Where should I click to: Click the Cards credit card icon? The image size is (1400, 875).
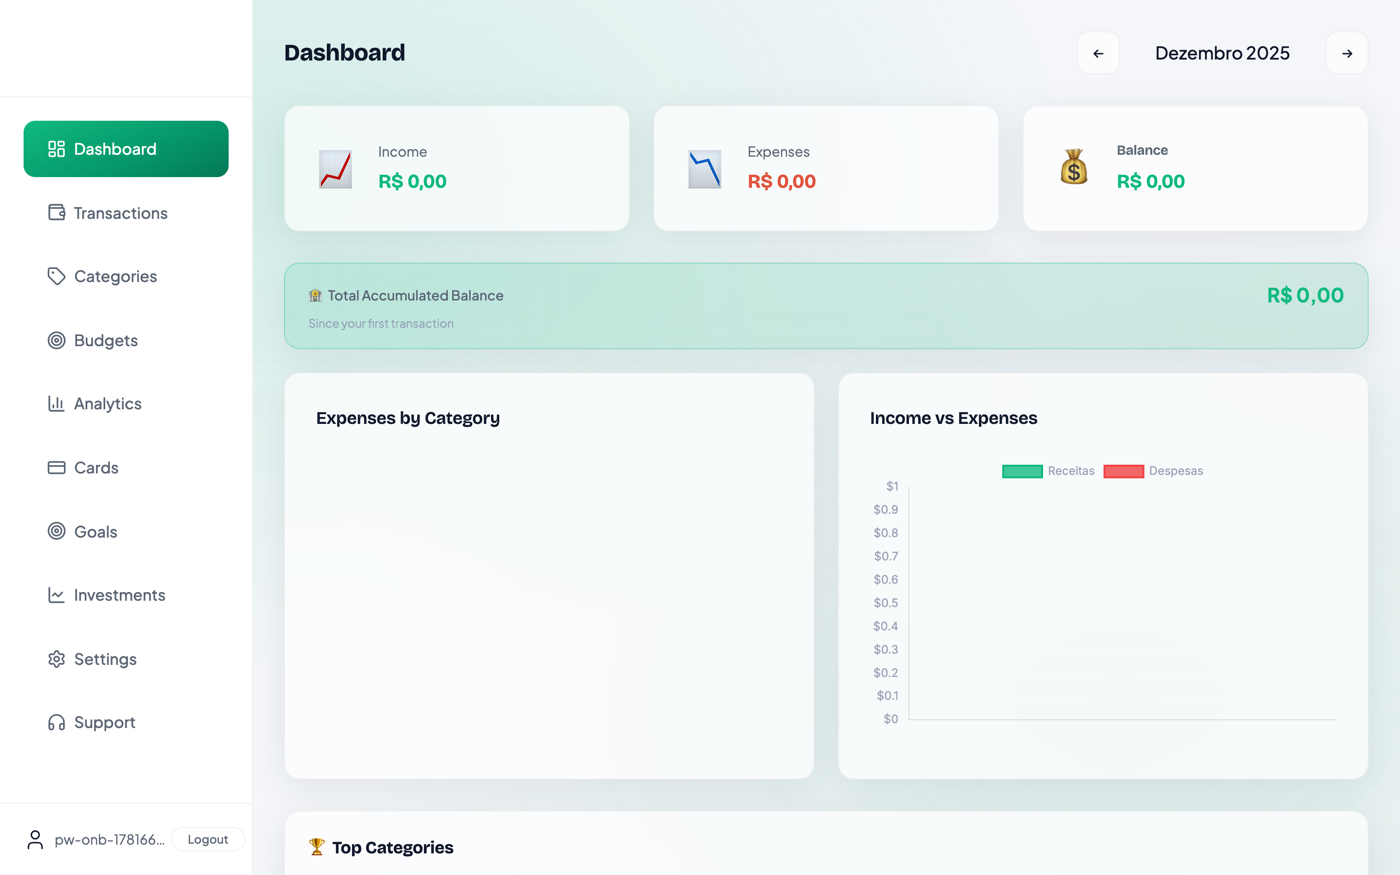tap(56, 467)
